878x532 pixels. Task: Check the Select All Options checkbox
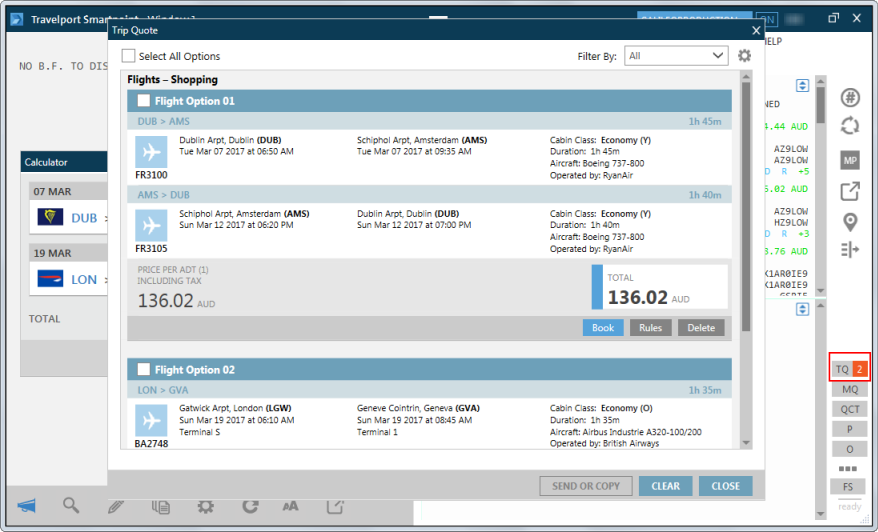coord(128,56)
